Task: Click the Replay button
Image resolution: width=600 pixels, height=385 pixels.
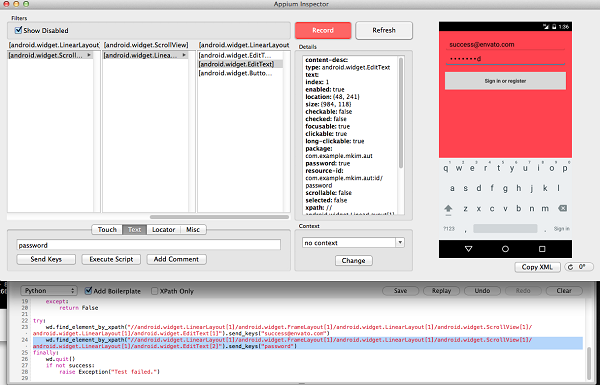Action: pos(441,291)
